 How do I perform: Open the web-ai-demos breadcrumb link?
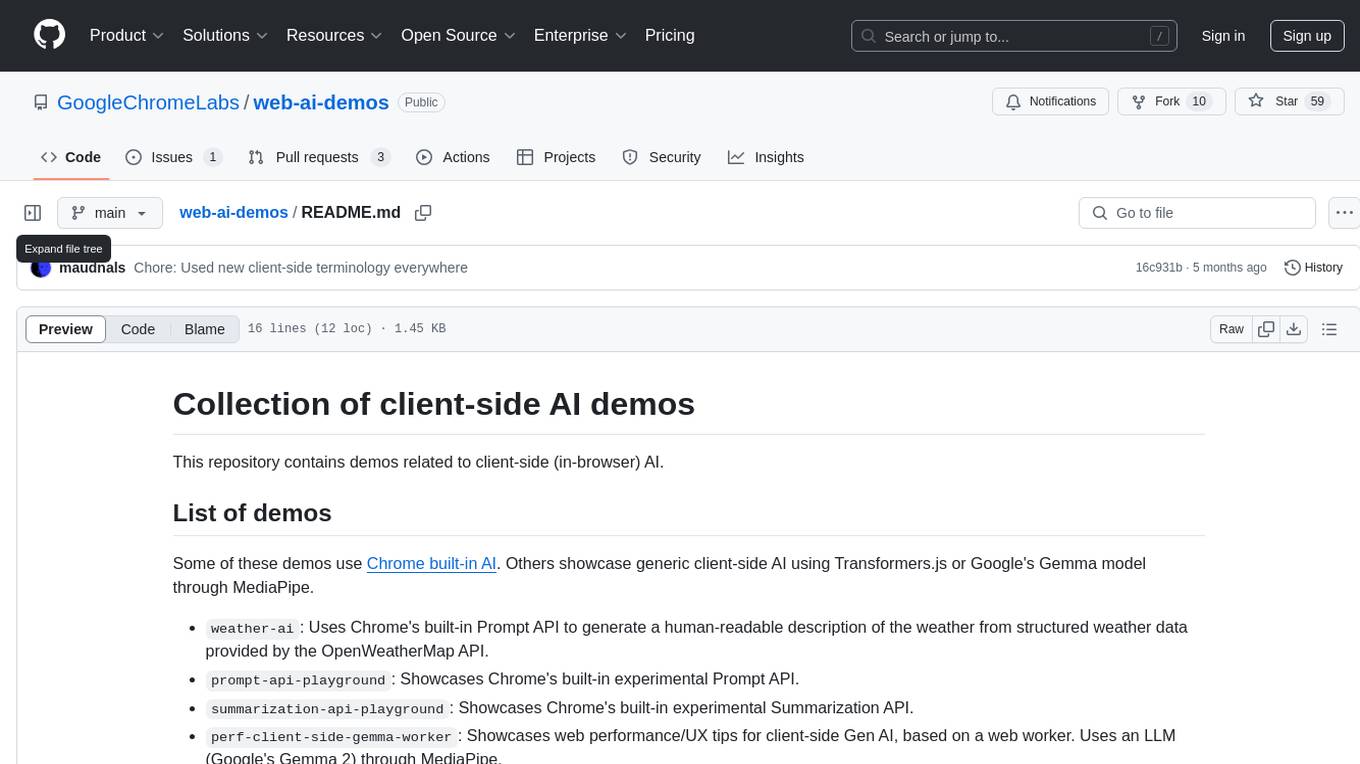234,212
